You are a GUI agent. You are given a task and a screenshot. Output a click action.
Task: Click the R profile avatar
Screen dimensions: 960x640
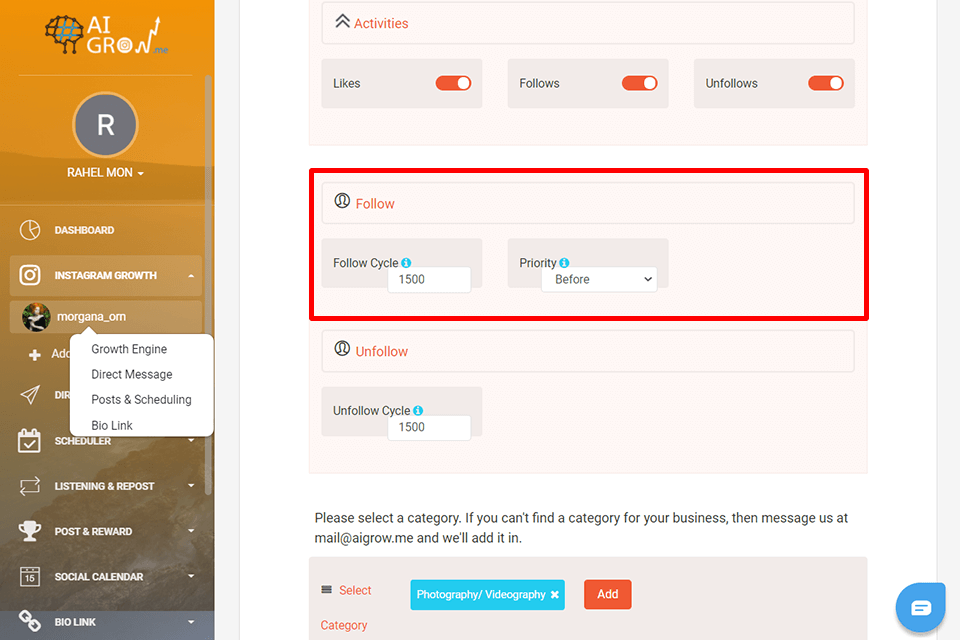coord(105,125)
